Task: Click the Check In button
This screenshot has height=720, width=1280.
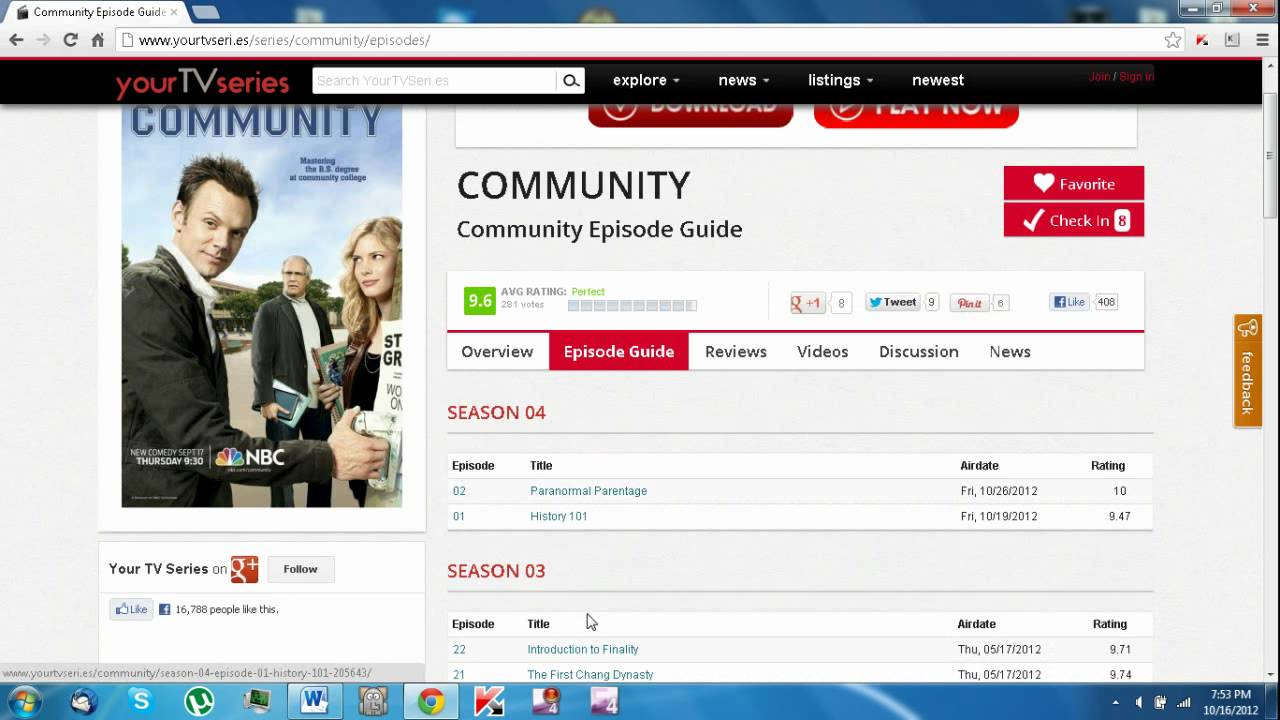Action: pyautogui.click(x=1074, y=220)
